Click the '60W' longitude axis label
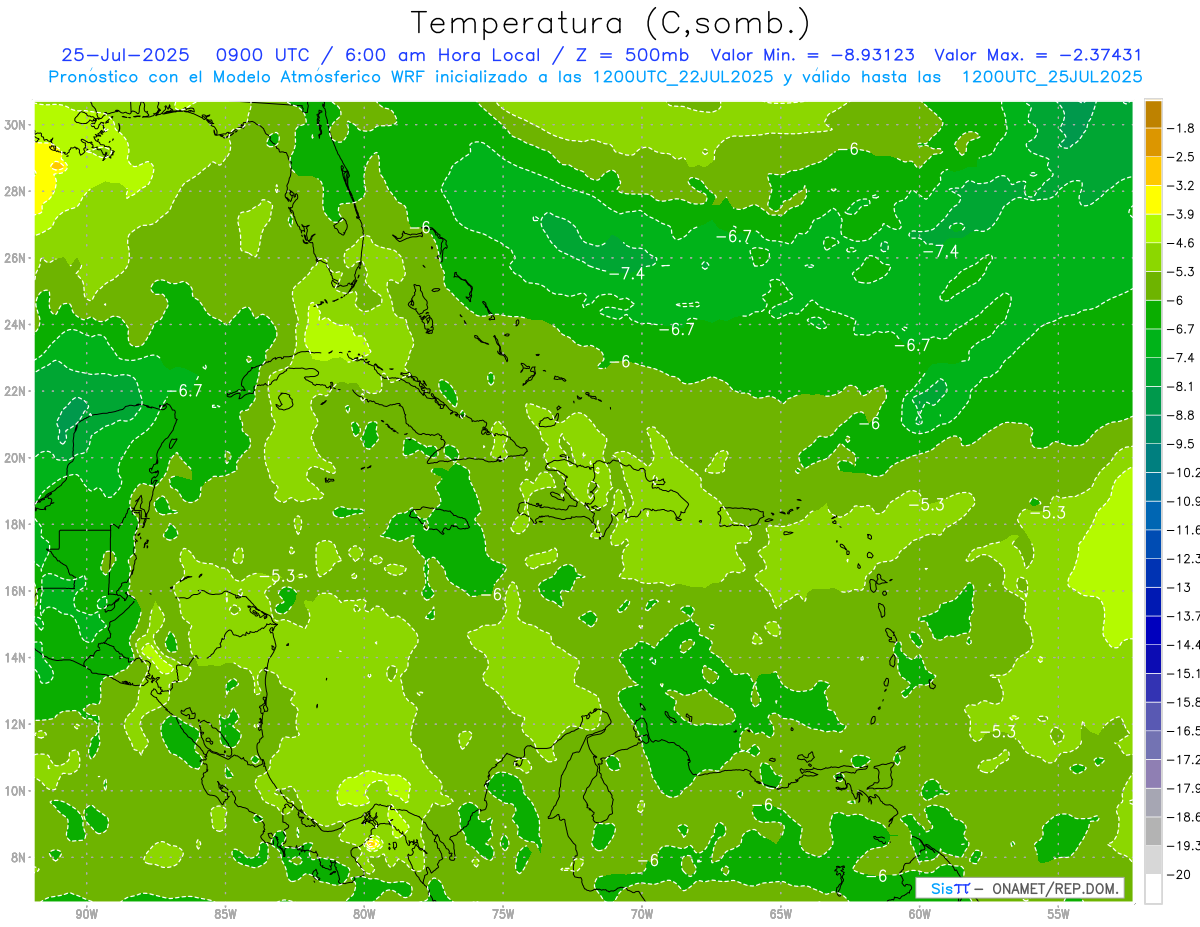 coord(919,914)
